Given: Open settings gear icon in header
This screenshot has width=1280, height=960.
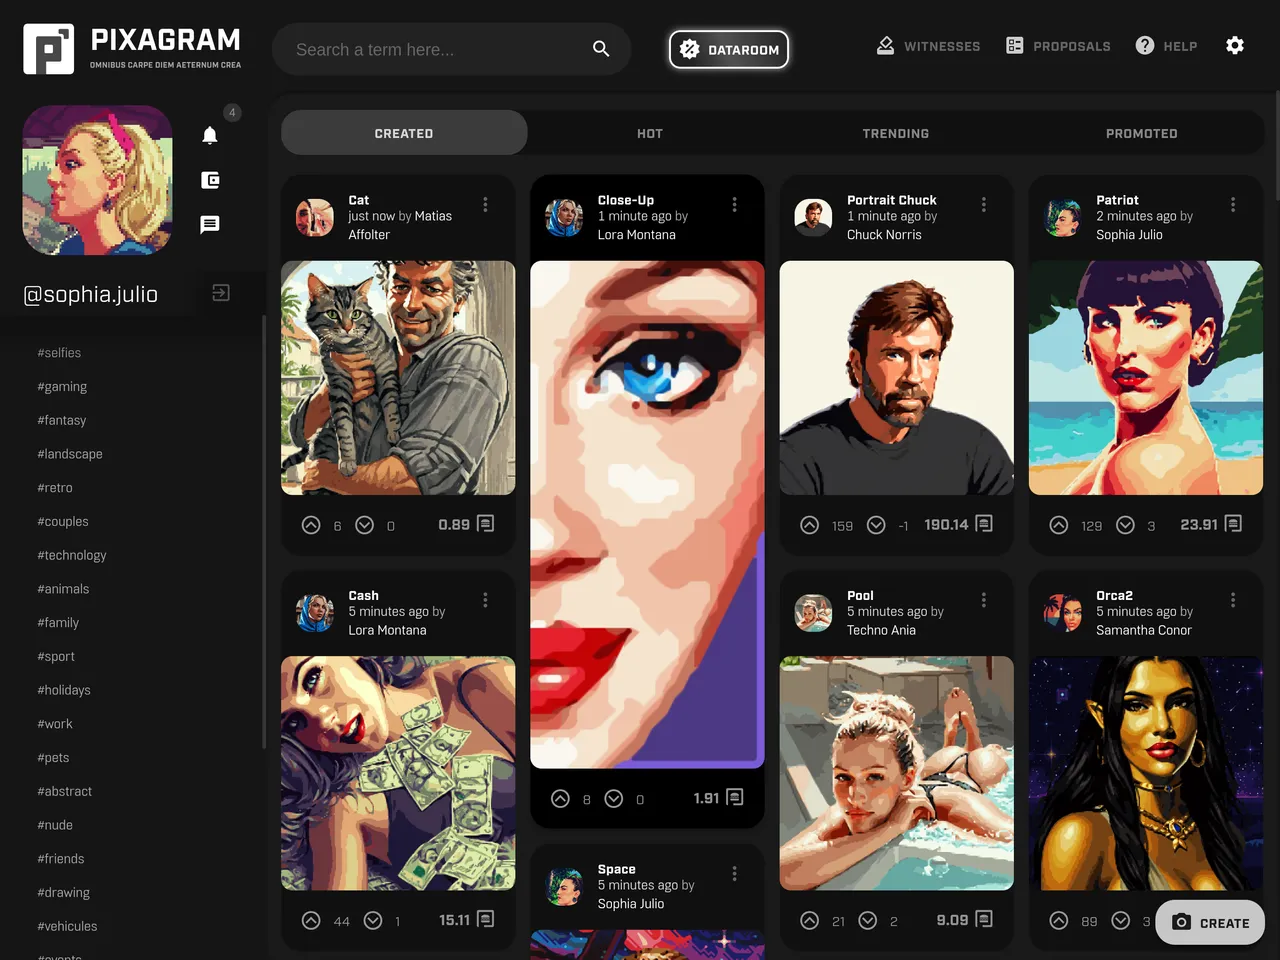Looking at the screenshot, I should click(1235, 46).
